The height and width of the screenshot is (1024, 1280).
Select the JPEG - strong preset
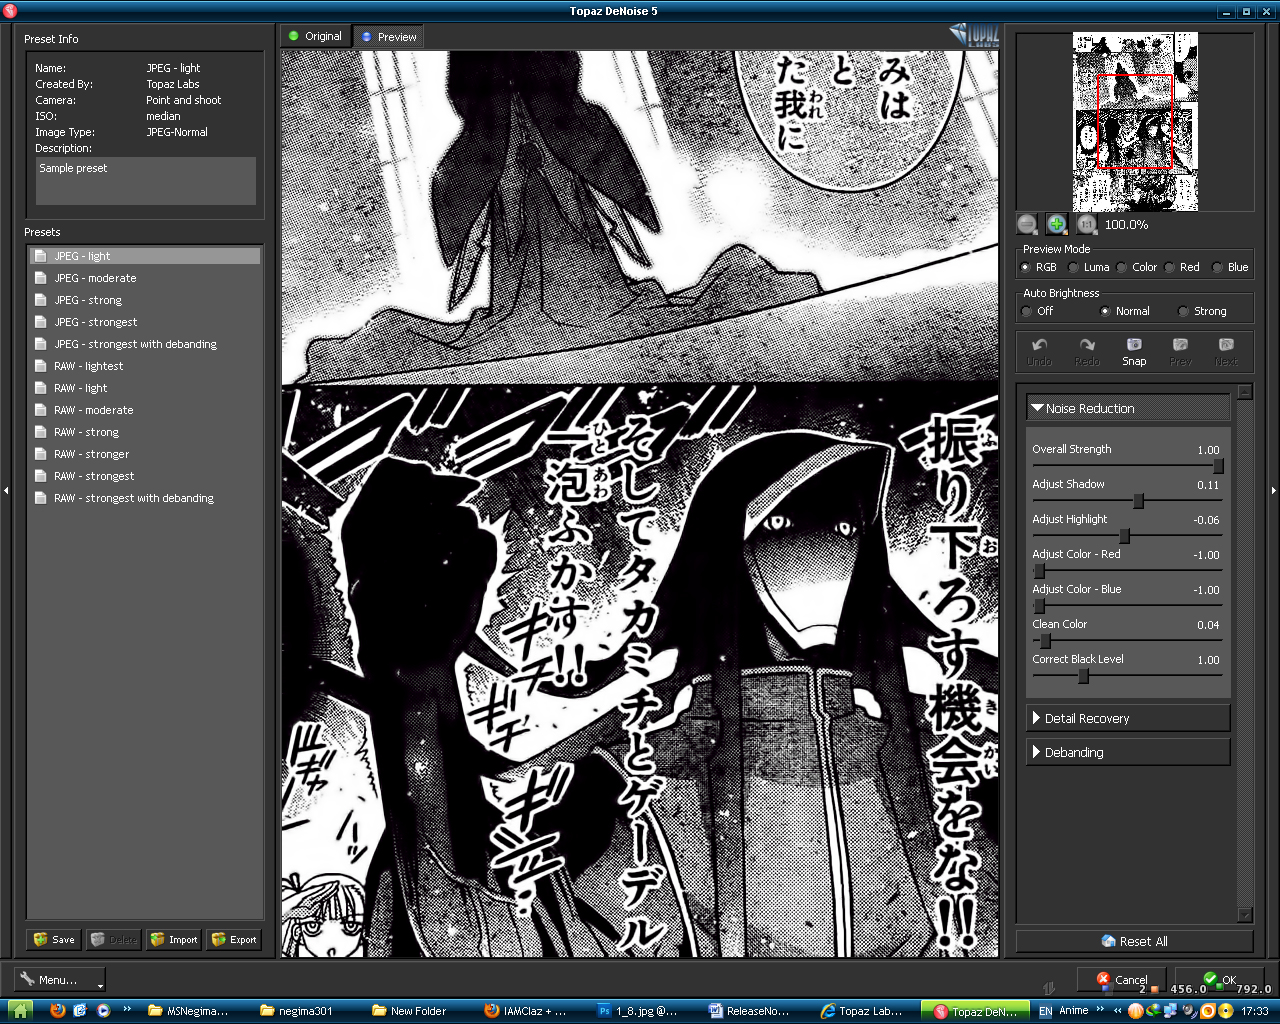(x=145, y=300)
